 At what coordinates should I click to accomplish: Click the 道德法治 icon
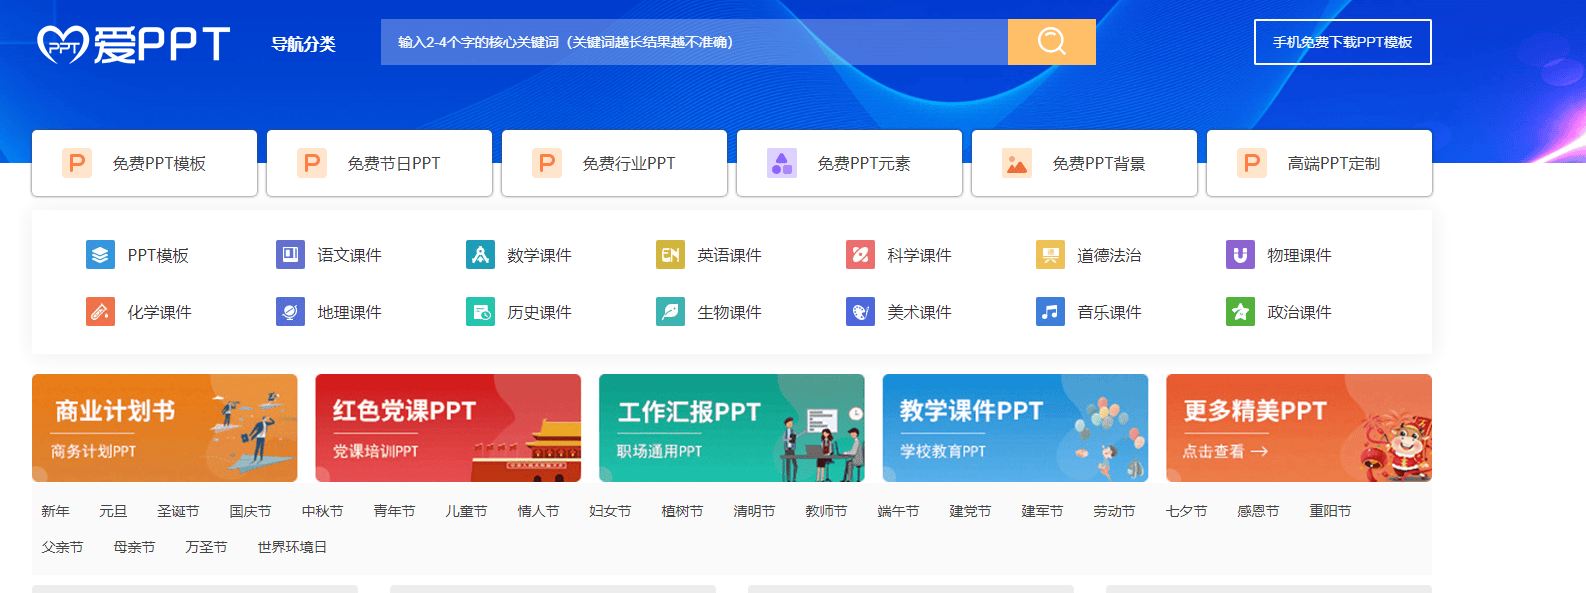tap(1050, 255)
